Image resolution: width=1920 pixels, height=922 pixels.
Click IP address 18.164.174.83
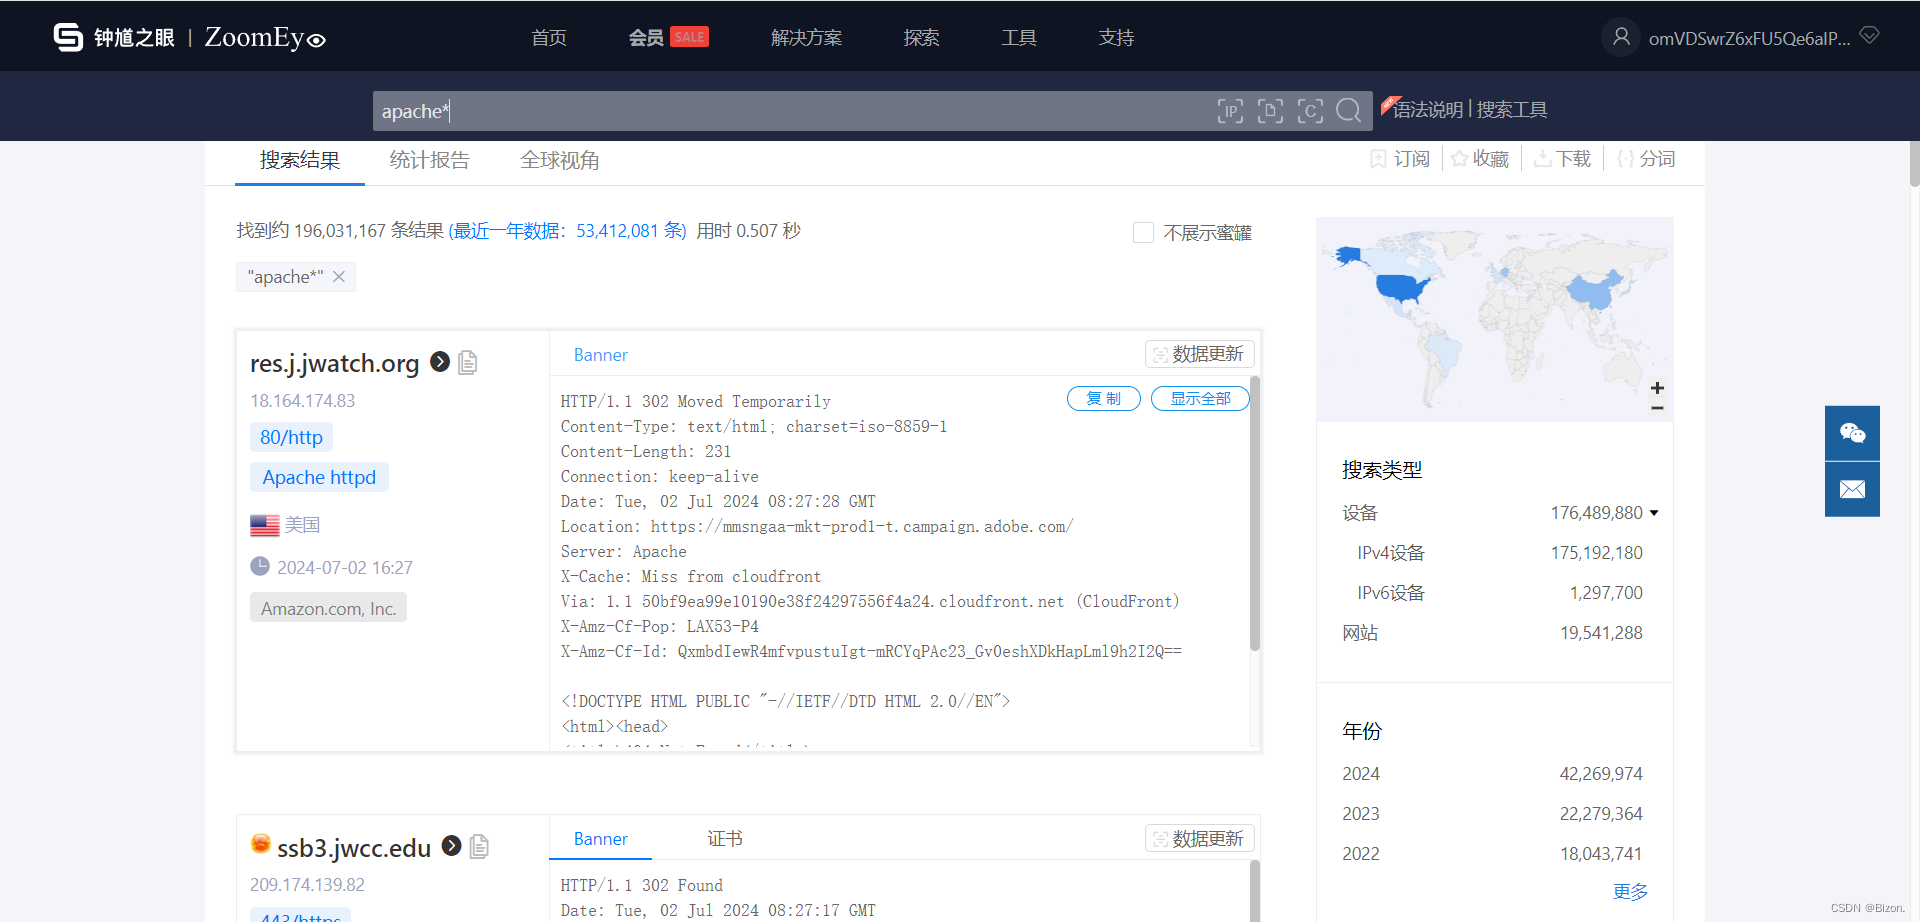tap(302, 401)
